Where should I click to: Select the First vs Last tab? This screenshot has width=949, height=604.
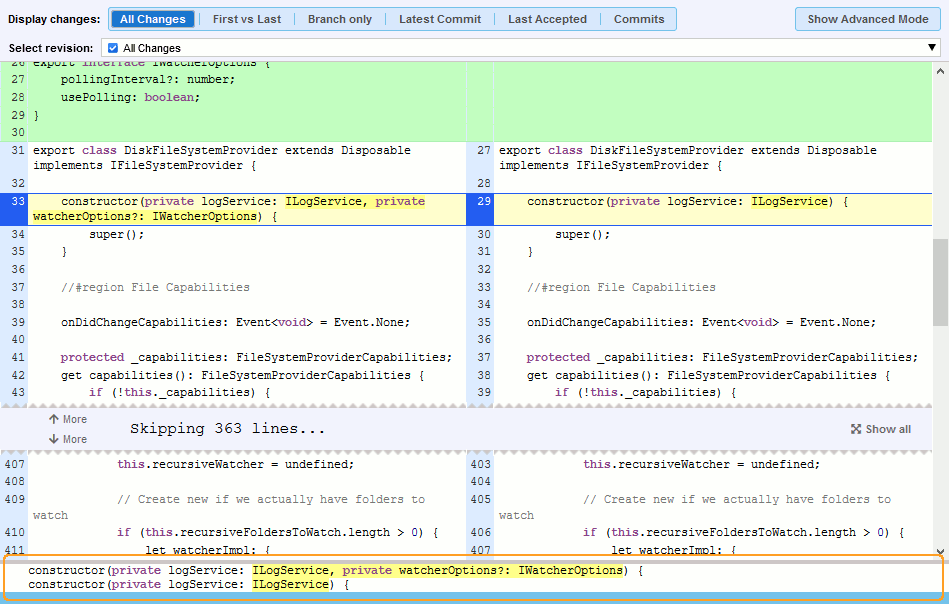click(x=247, y=19)
